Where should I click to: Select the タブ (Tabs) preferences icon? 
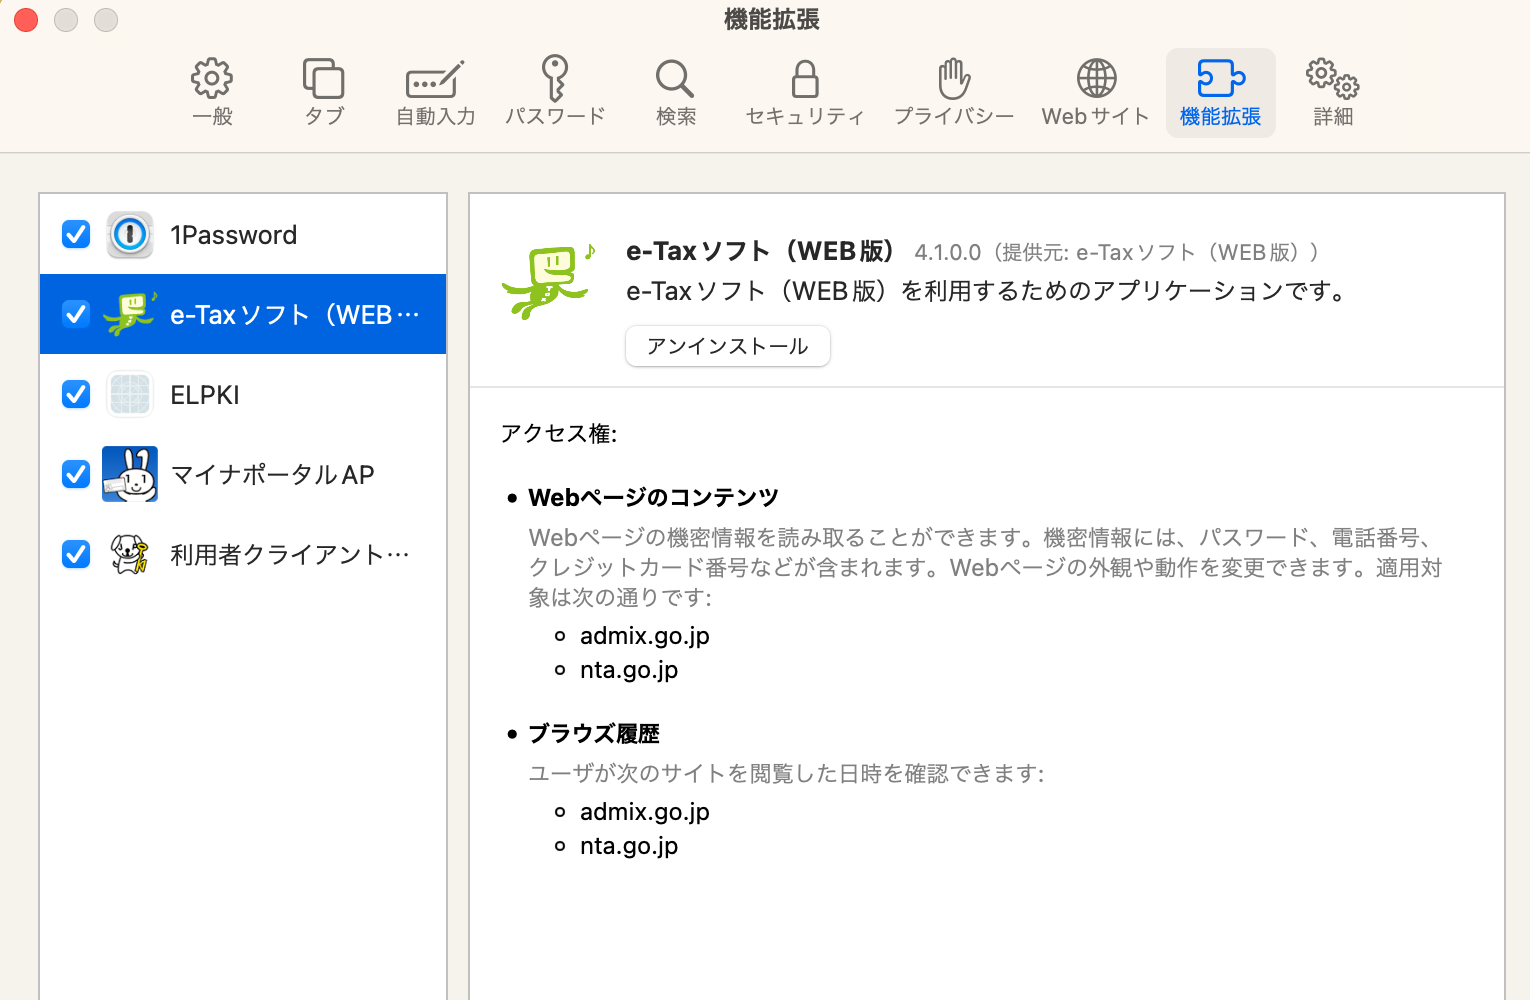tap(323, 80)
